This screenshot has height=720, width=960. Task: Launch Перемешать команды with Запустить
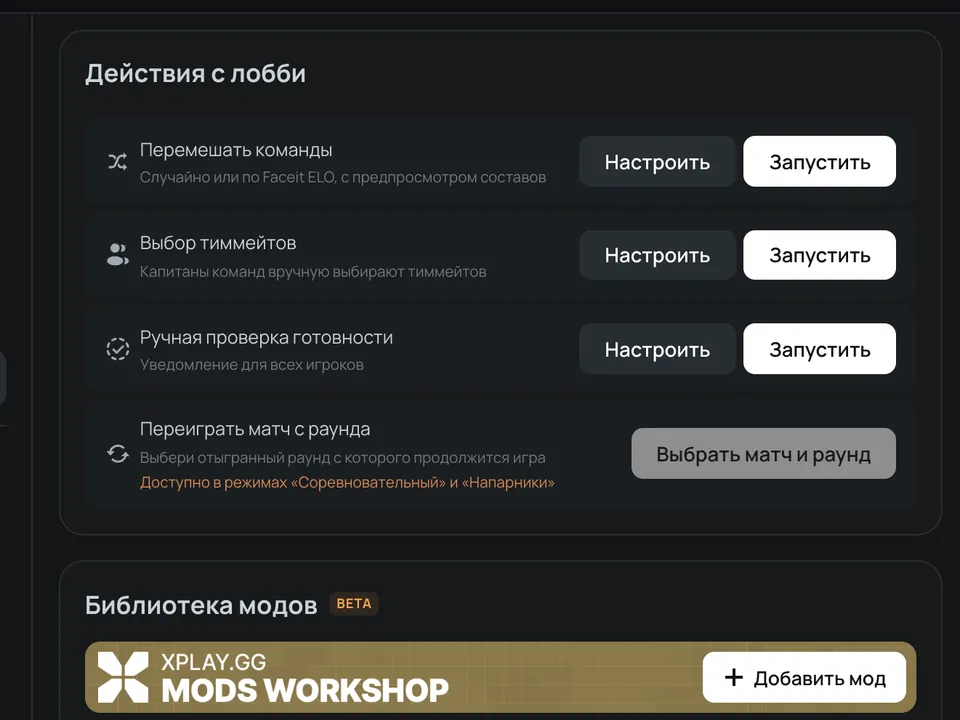coord(819,162)
